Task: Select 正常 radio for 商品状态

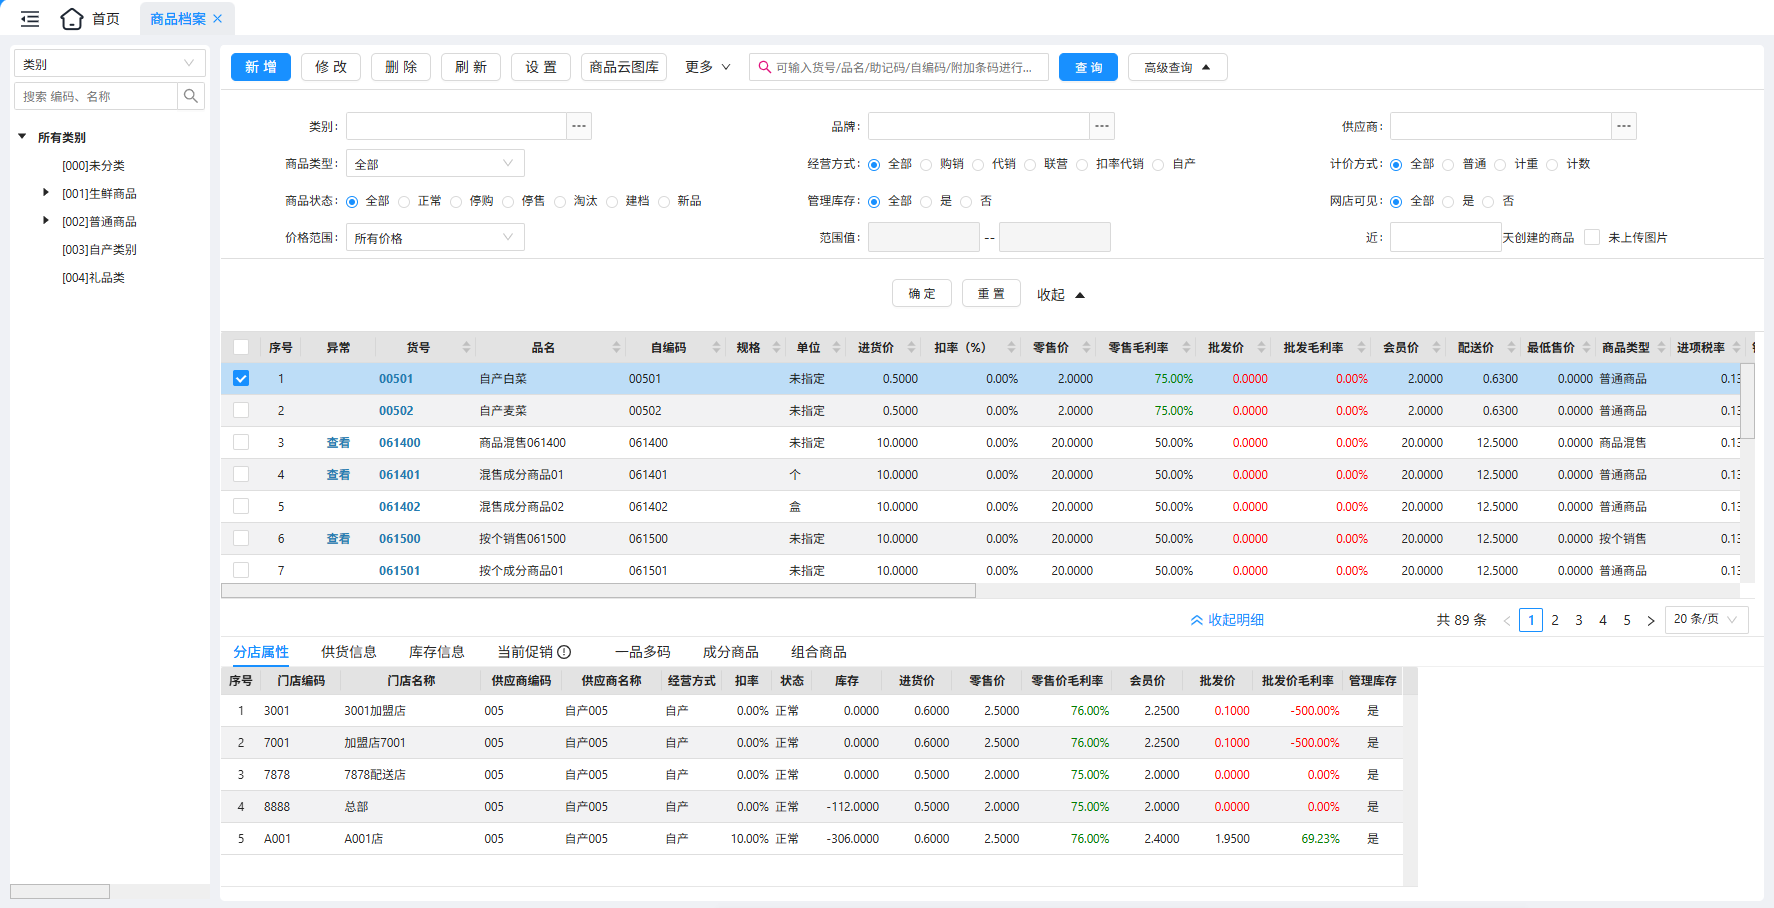Action: click(404, 201)
